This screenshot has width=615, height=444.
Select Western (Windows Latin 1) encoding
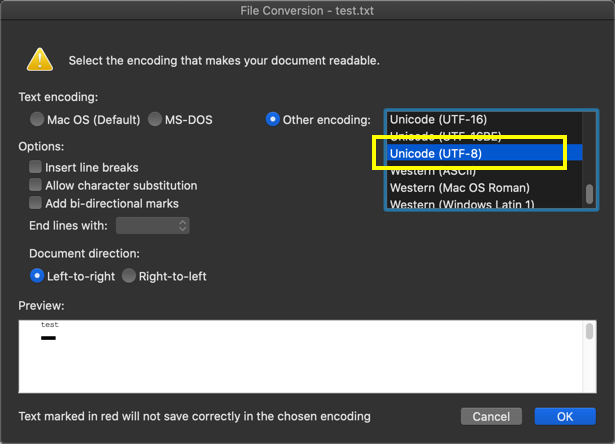[462, 204]
